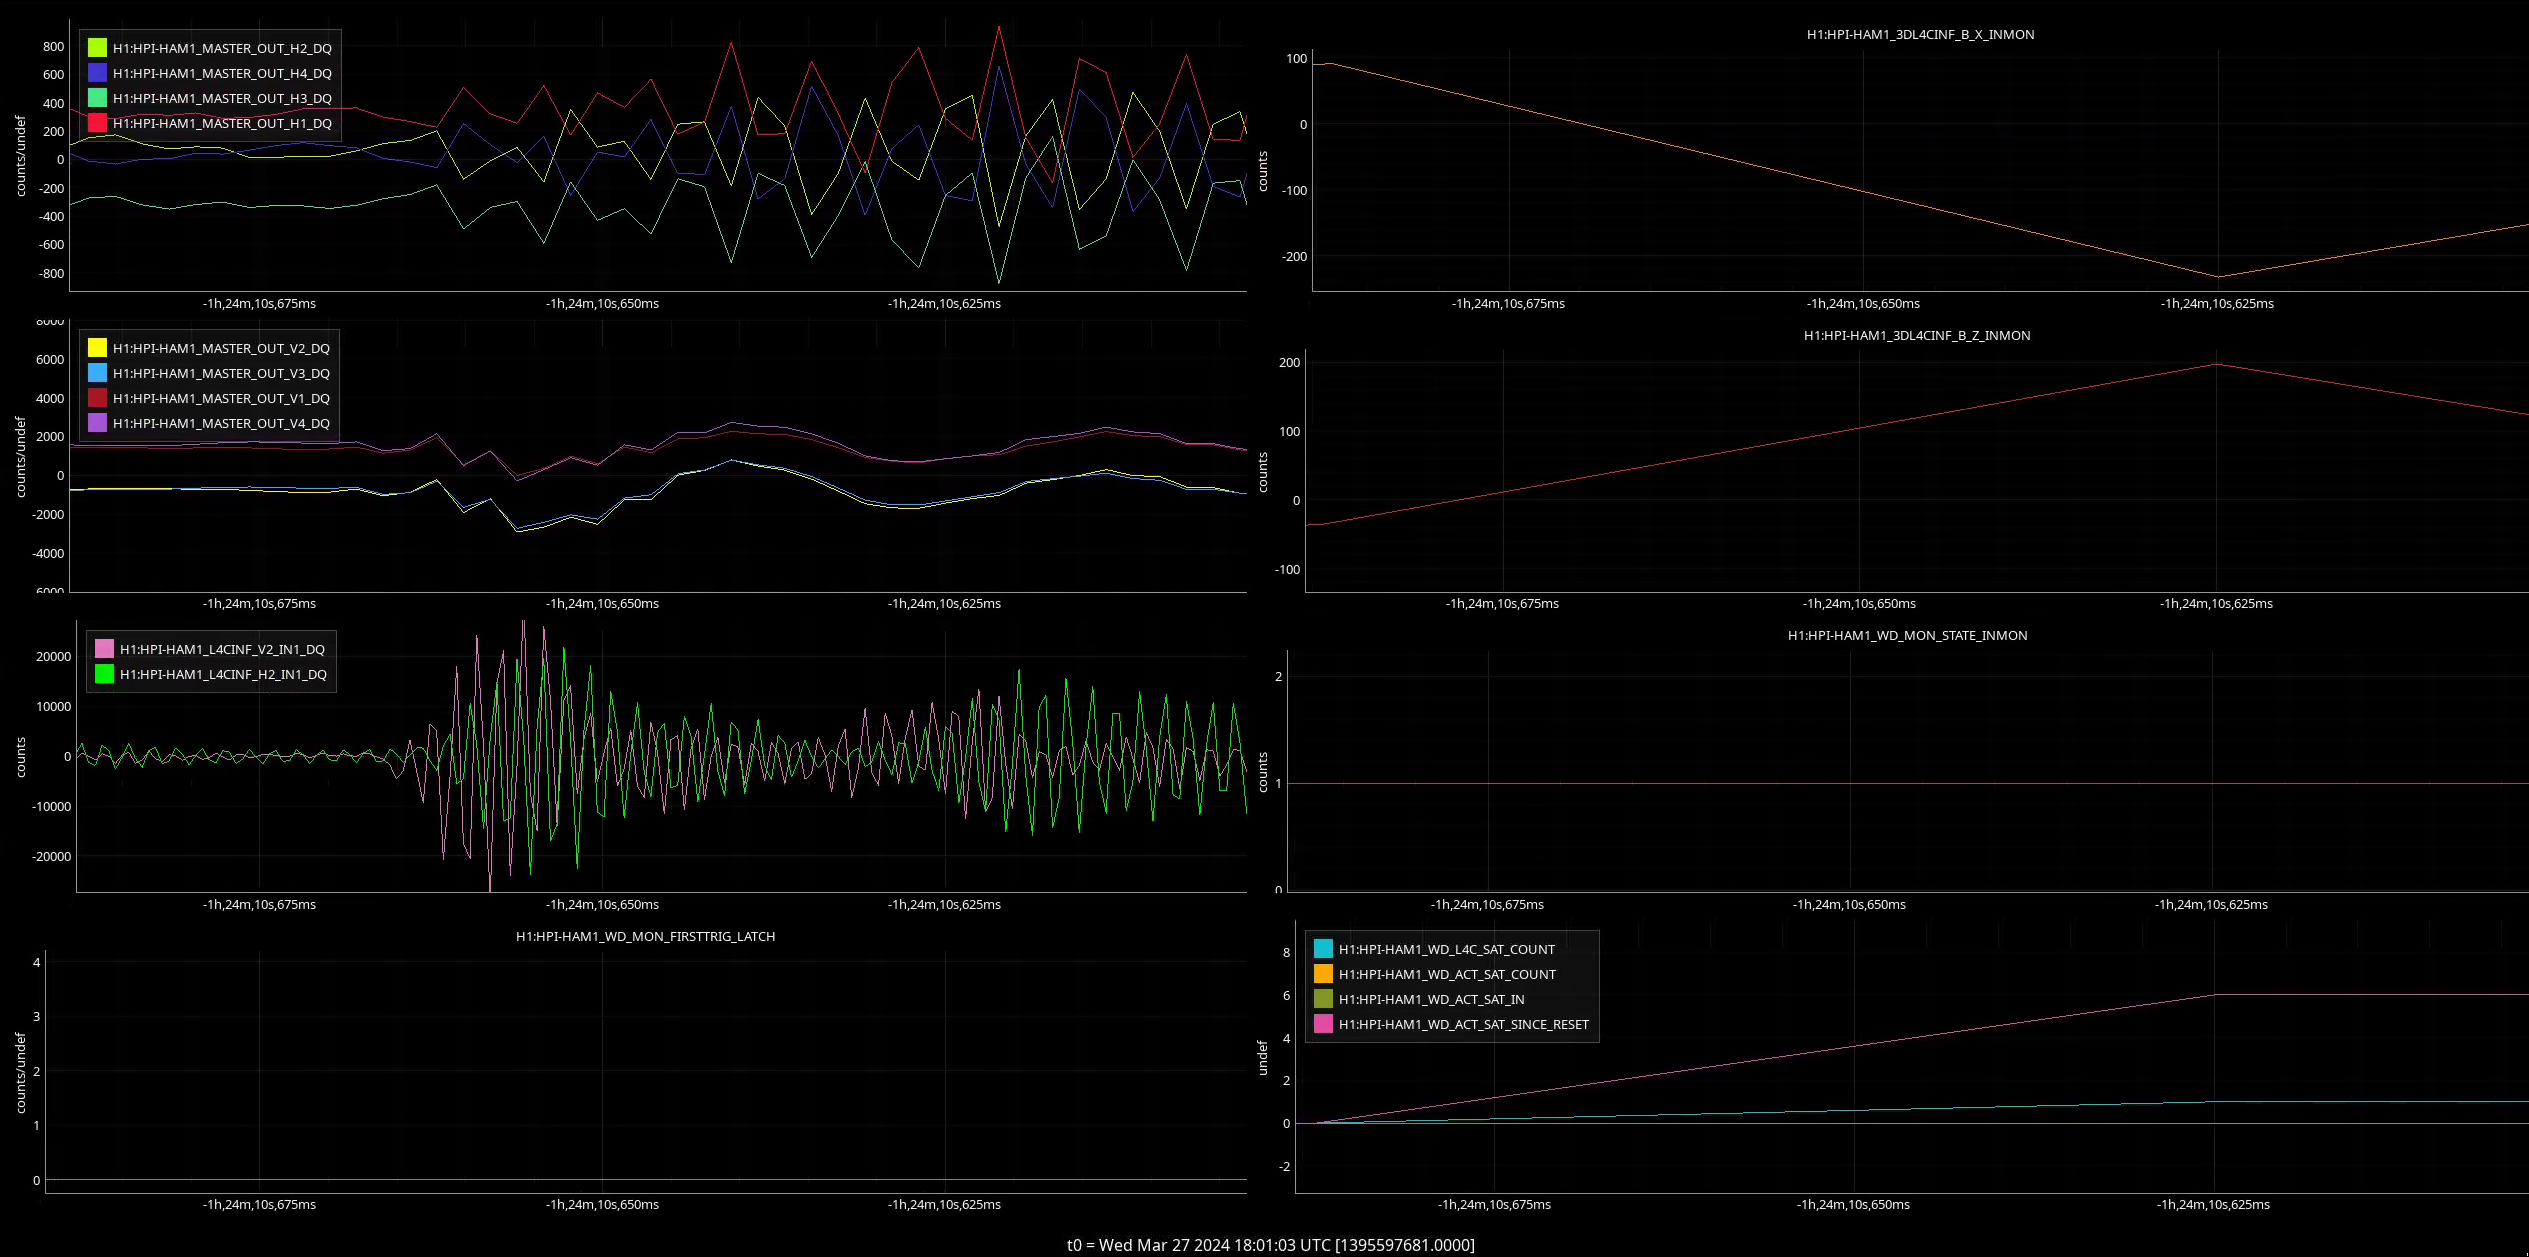This screenshot has height=1257, width=2529.
Task: Select the dark red MASTER_OUT_V1_DQ swatch
Action: (x=97, y=398)
